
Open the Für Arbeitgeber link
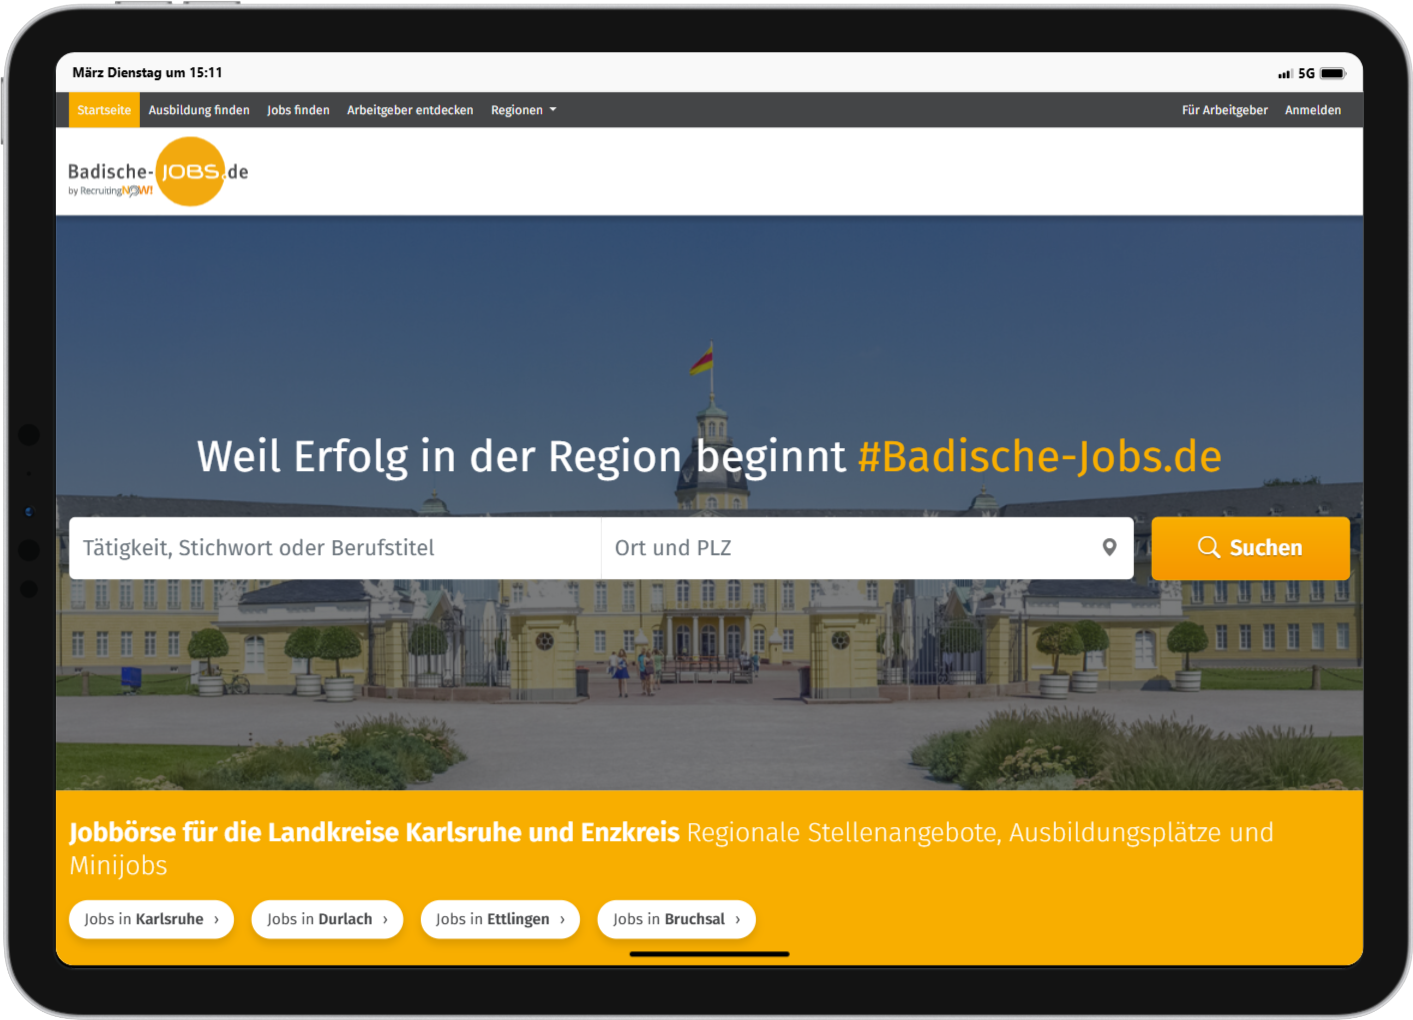[1224, 110]
